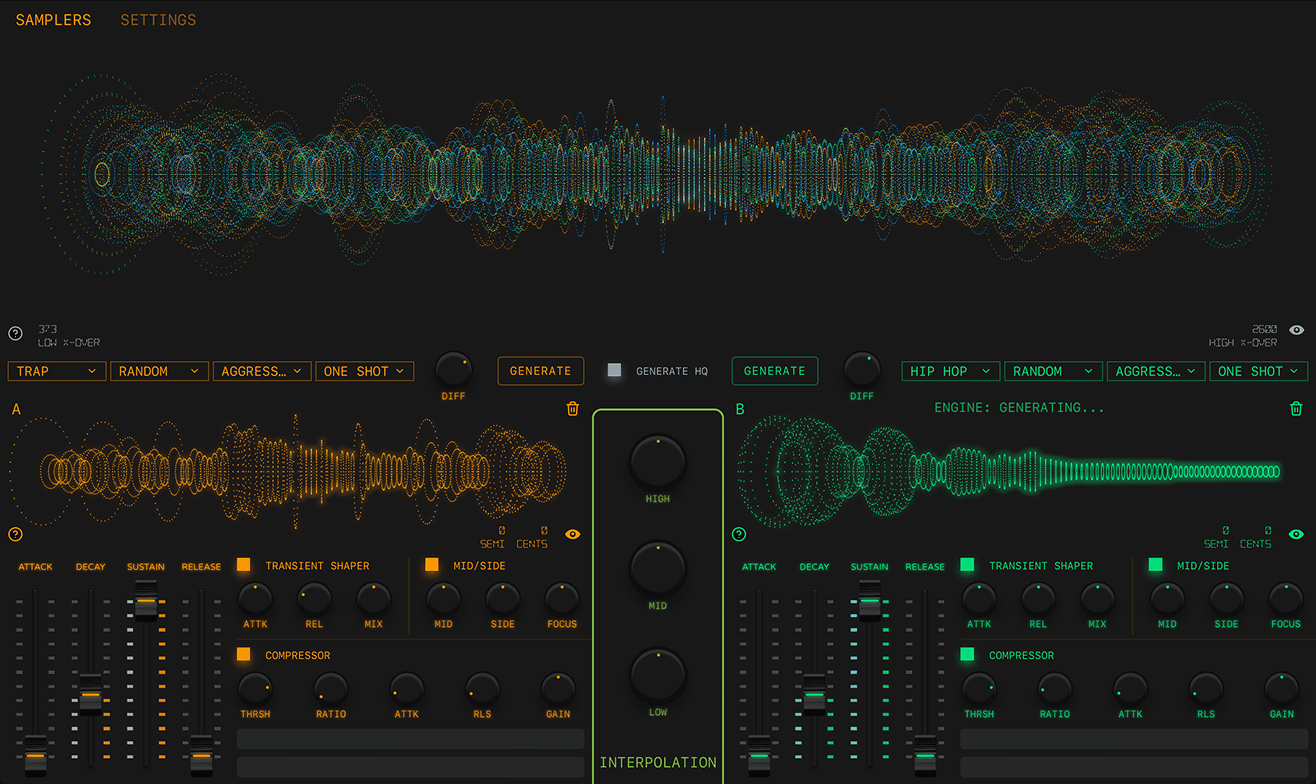Open the TRAP genre dropdown

pyautogui.click(x=57, y=371)
